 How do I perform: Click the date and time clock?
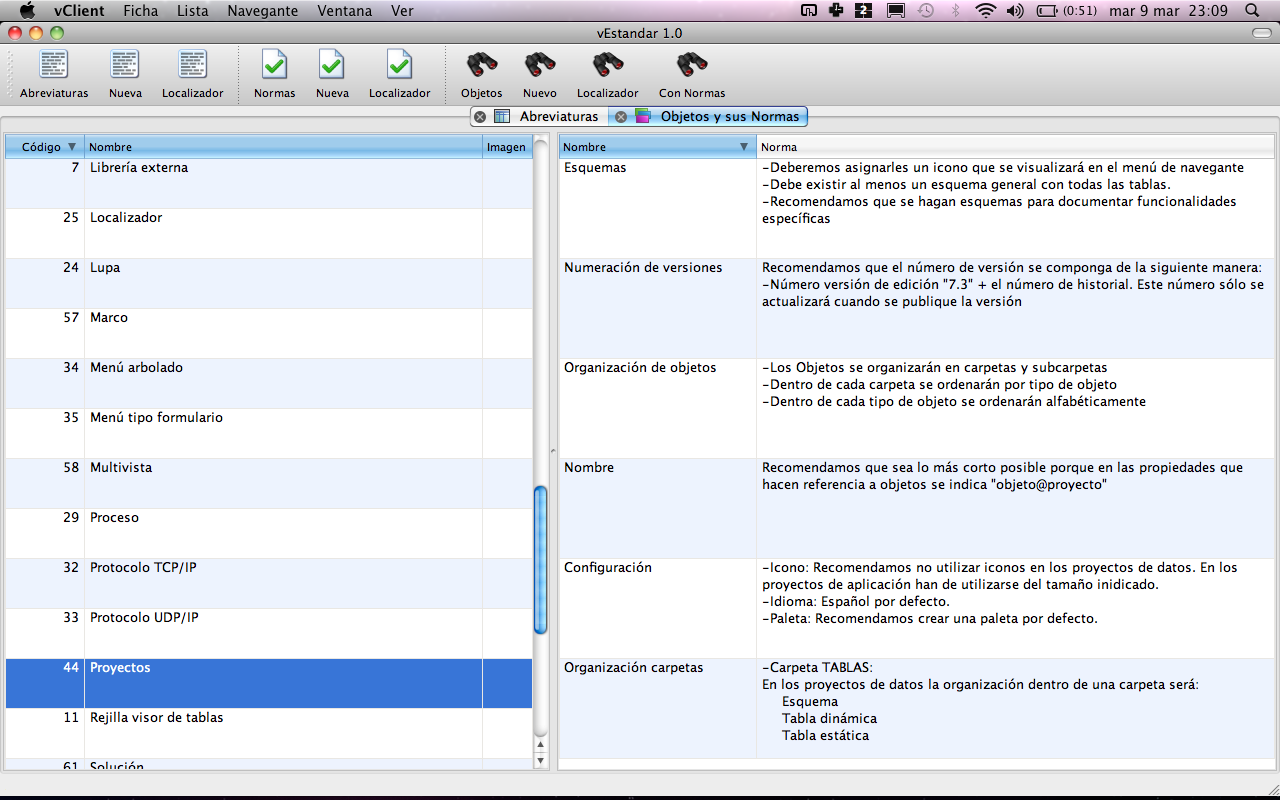[x=1168, y=11]
